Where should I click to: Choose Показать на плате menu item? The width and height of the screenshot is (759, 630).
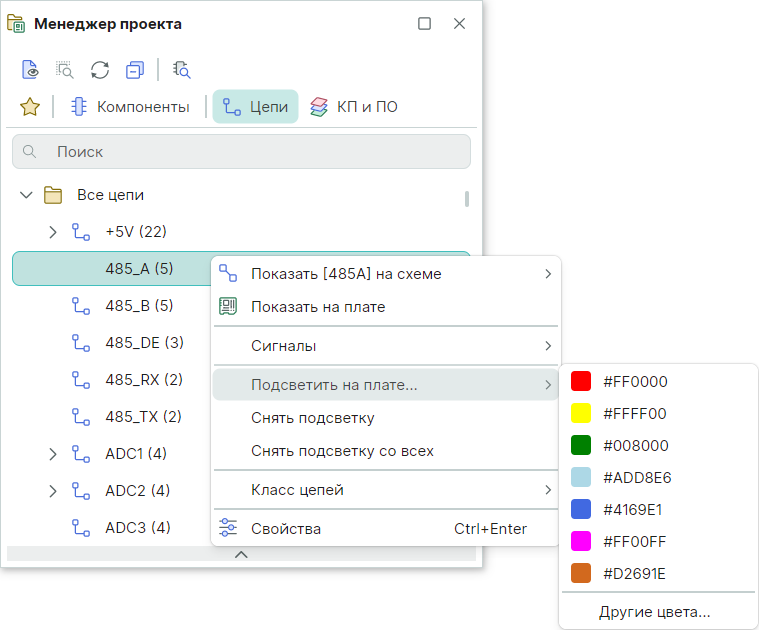point(317,307)
